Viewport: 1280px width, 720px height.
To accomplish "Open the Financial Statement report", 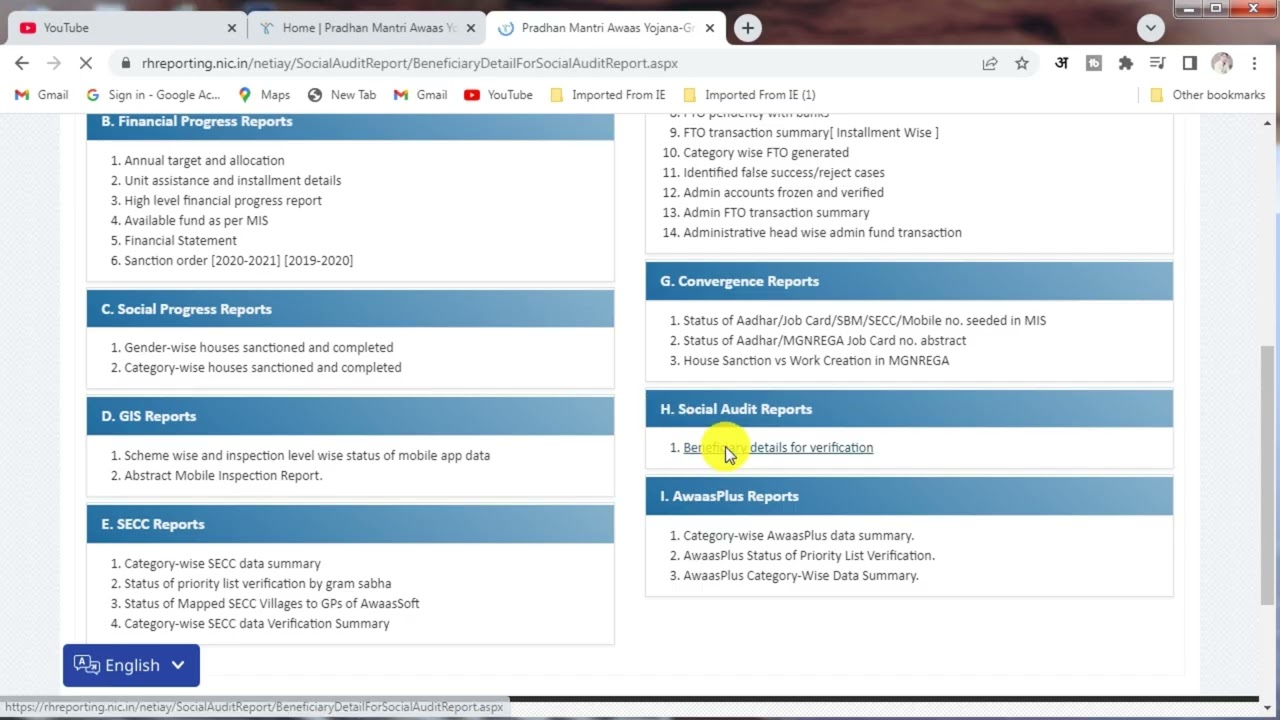I will pos(180,240).
